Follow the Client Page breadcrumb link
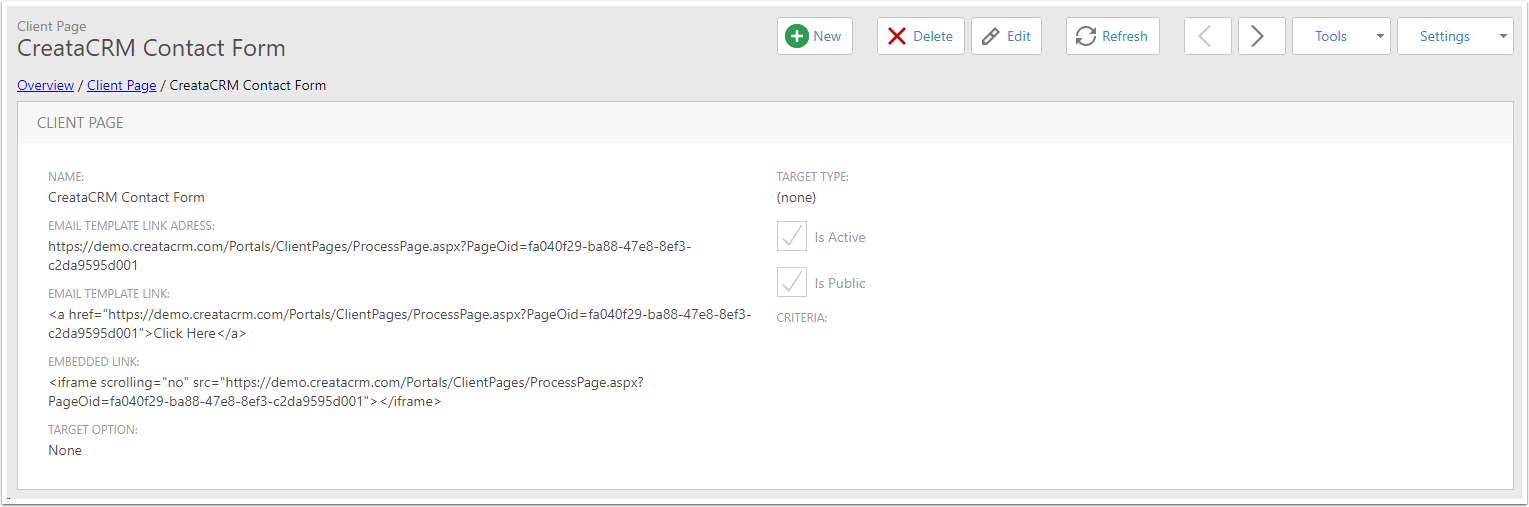 click(x=121, y=85)
